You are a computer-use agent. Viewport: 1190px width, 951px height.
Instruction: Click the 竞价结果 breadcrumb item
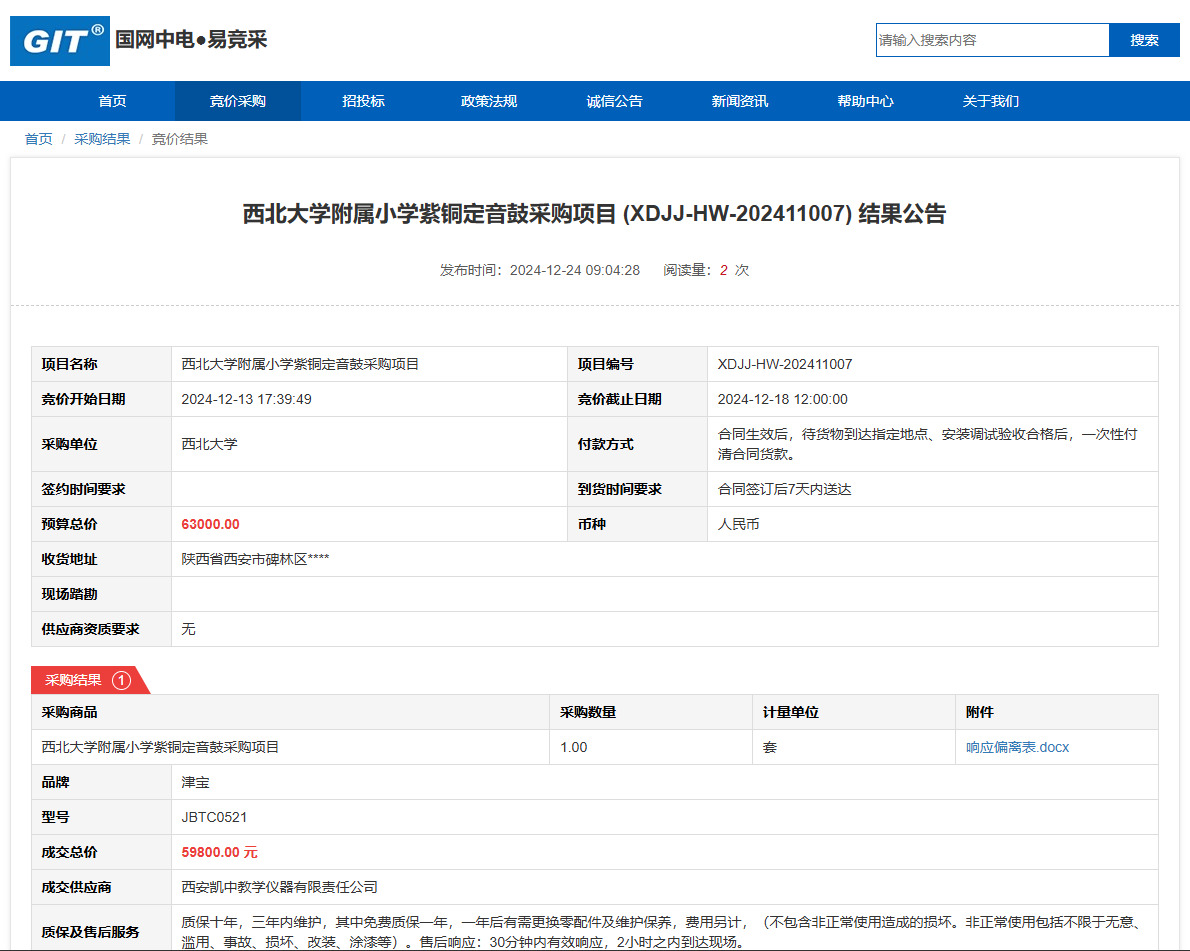pyautogui.click(x=180, y=139)
